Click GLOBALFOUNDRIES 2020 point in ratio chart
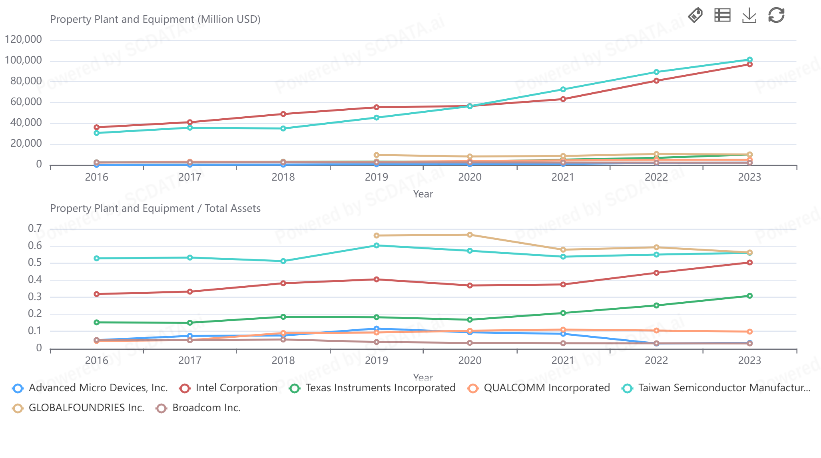Image resolution: width=821 pixels, height=458 pixels. click(x=470, y=235)
